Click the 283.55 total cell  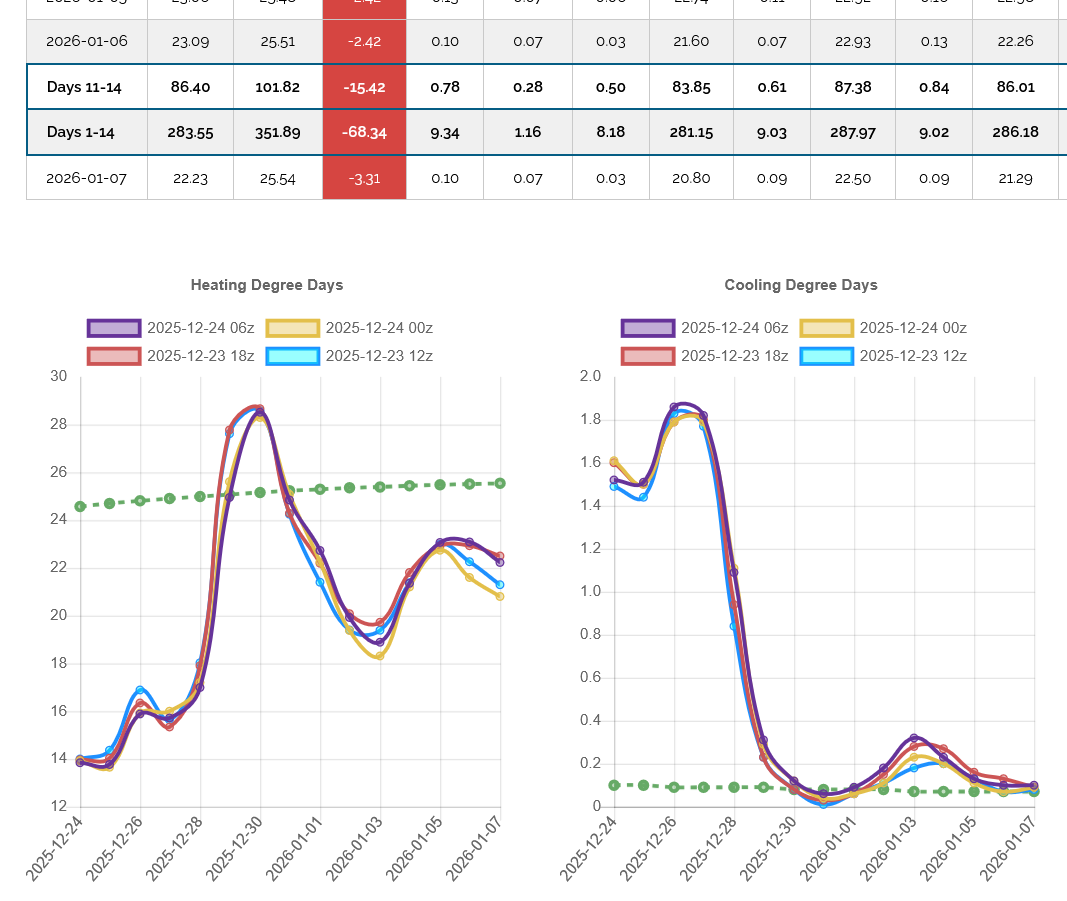190,132
